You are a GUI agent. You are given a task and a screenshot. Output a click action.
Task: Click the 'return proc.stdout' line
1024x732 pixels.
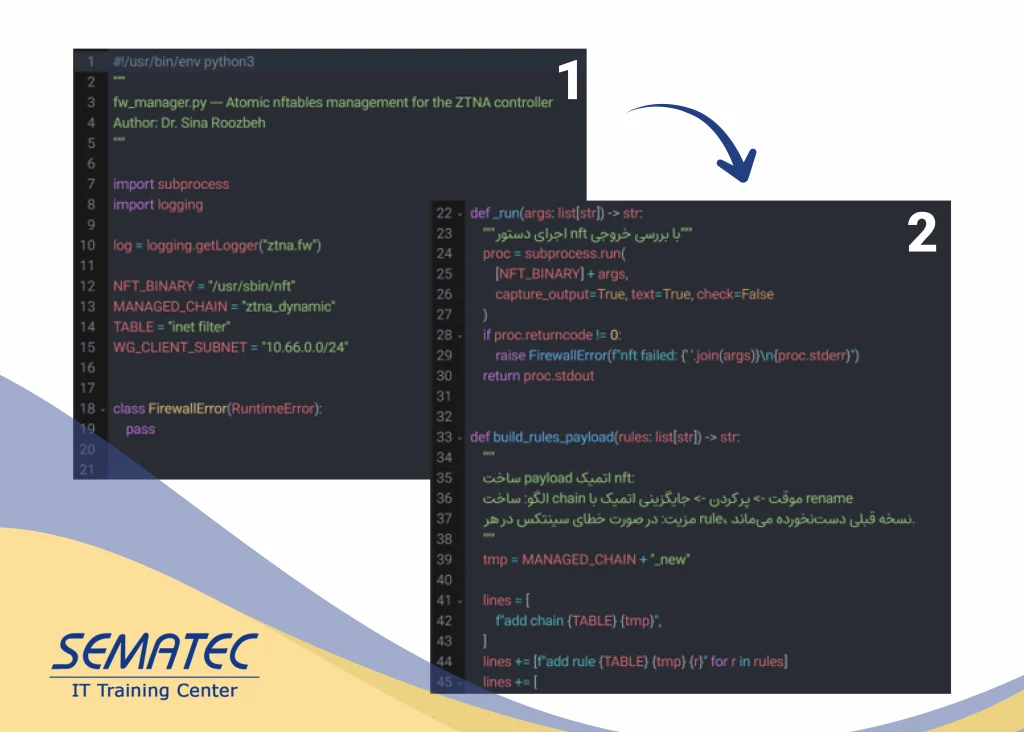click(x=539, y=376)
